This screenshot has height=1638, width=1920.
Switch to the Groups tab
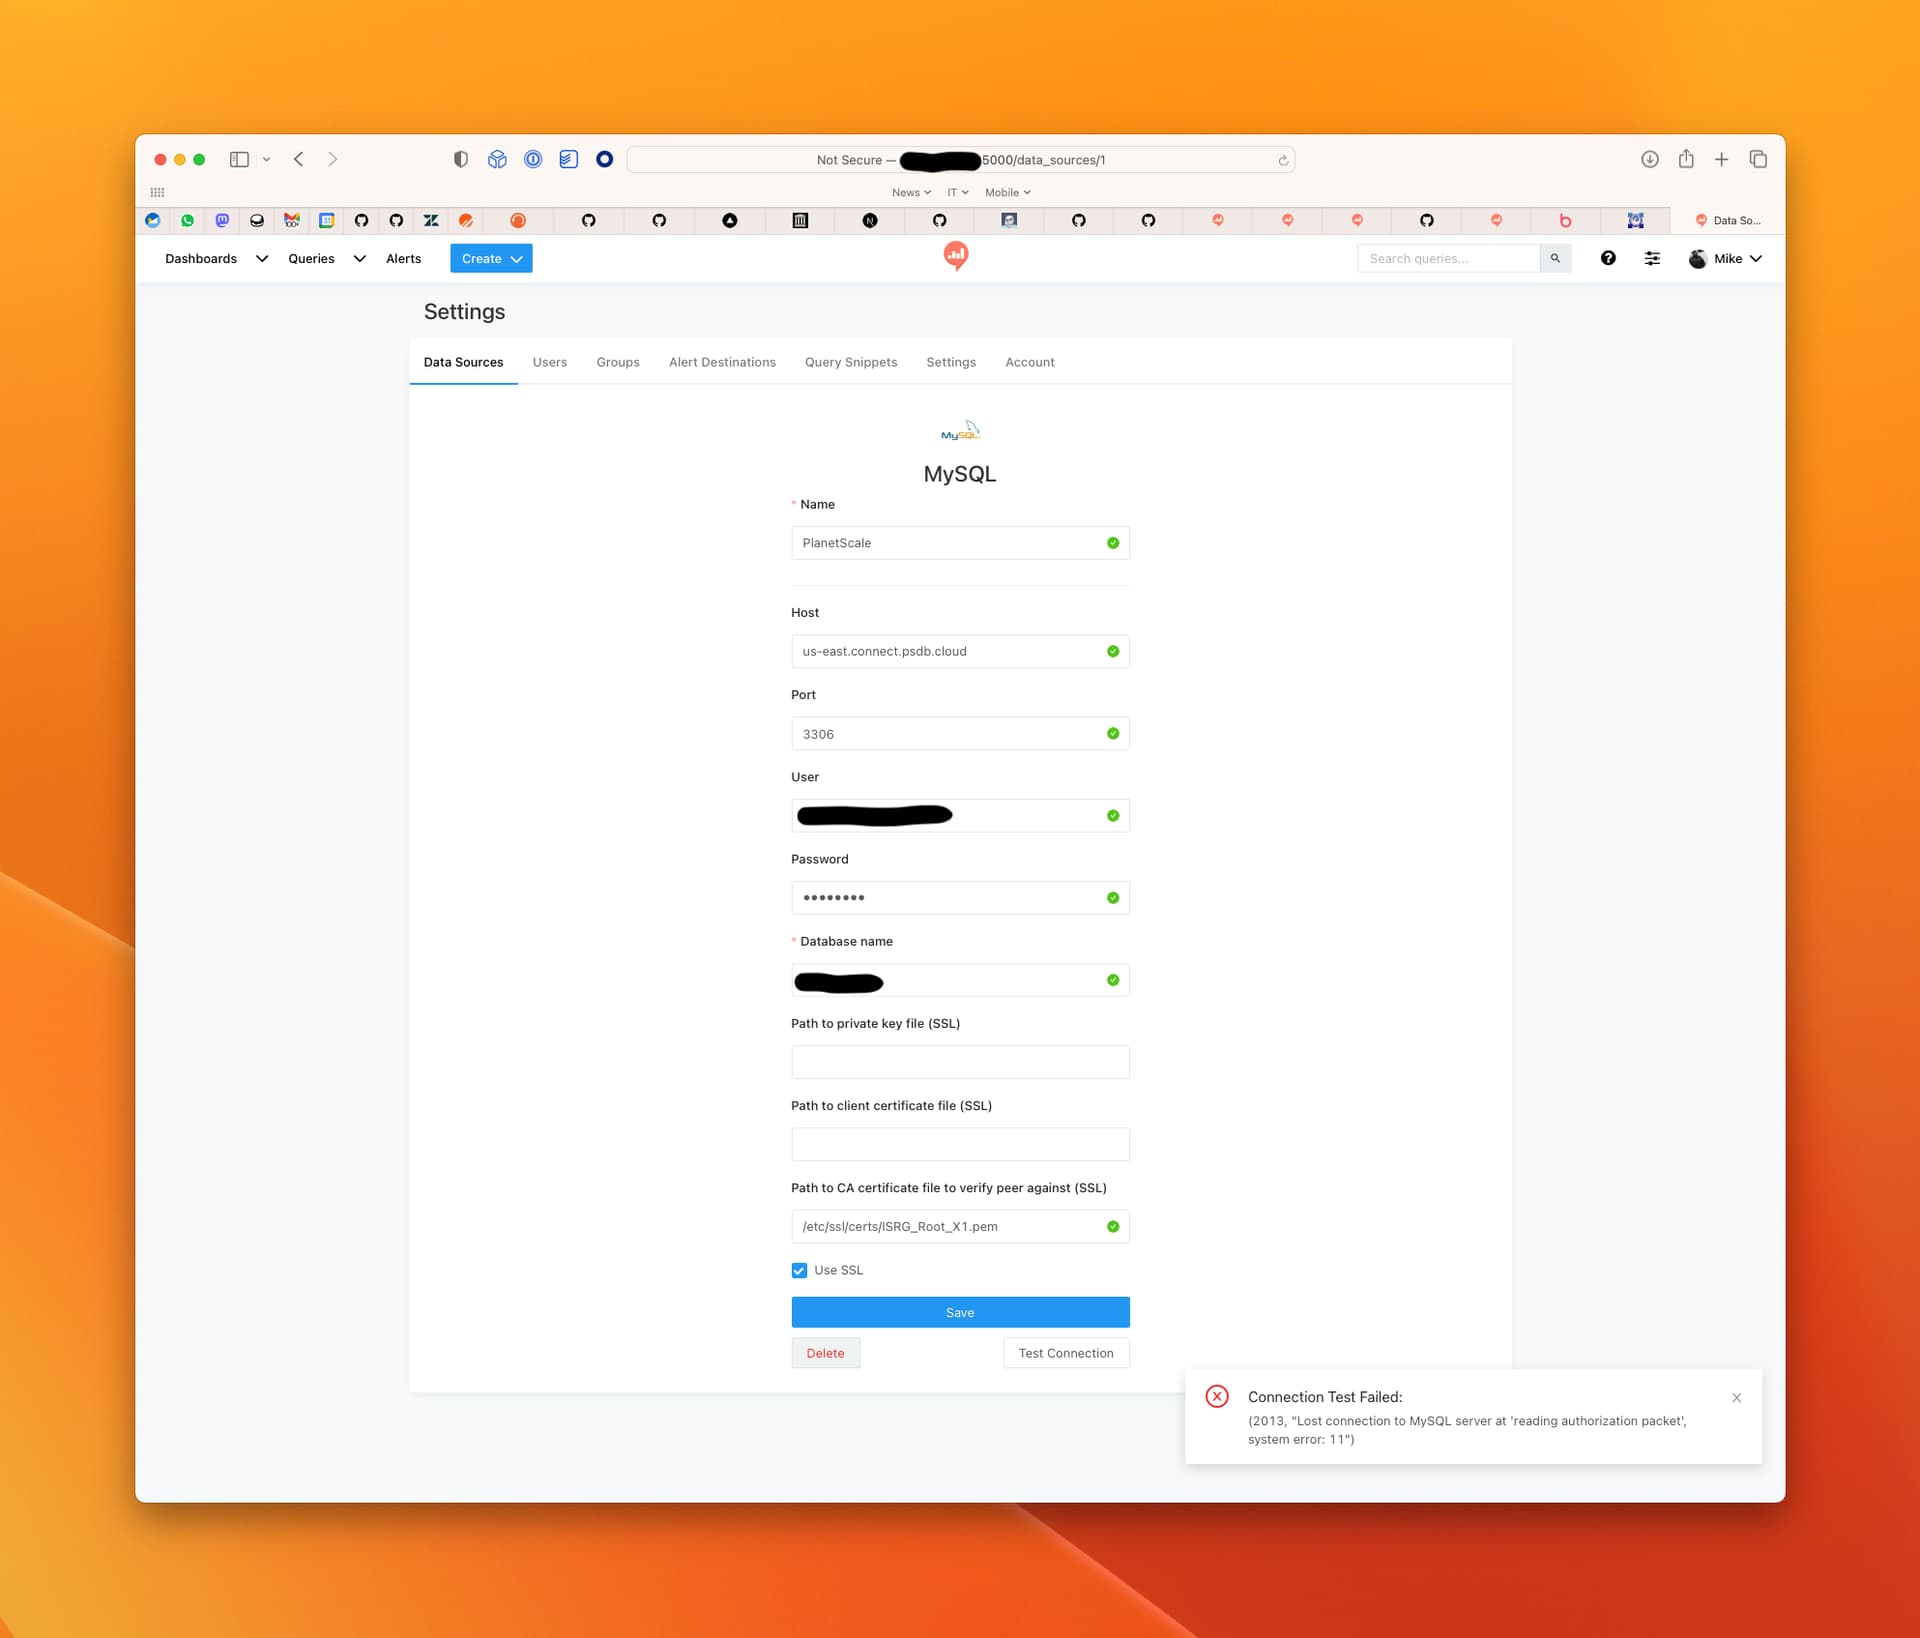618,363
